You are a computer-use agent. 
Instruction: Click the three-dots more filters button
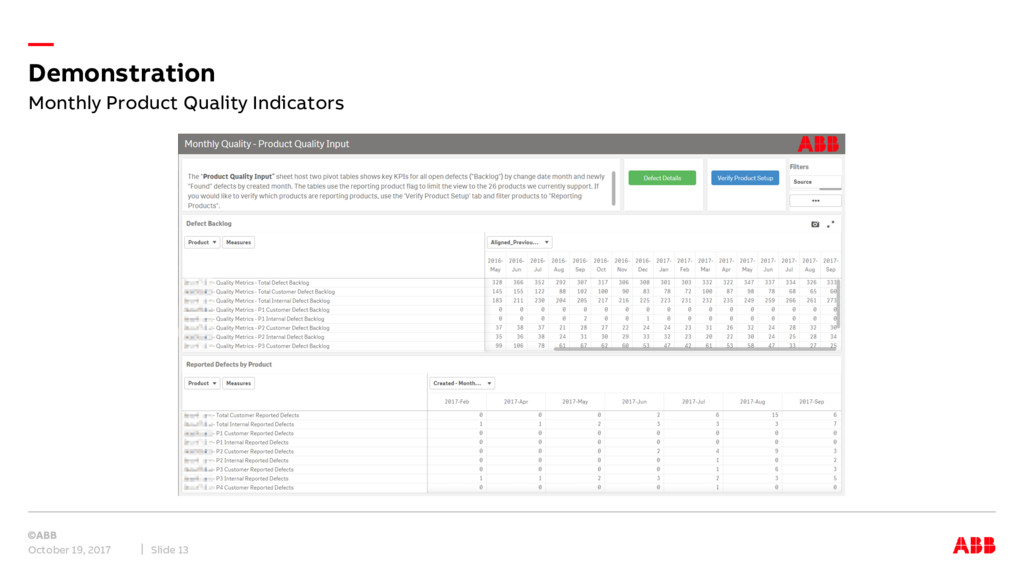815,200
